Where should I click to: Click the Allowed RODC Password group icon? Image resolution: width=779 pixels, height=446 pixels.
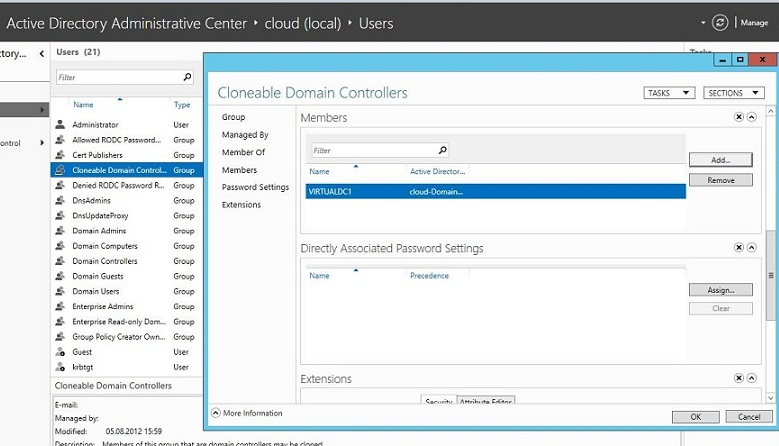tap(60, 140)
